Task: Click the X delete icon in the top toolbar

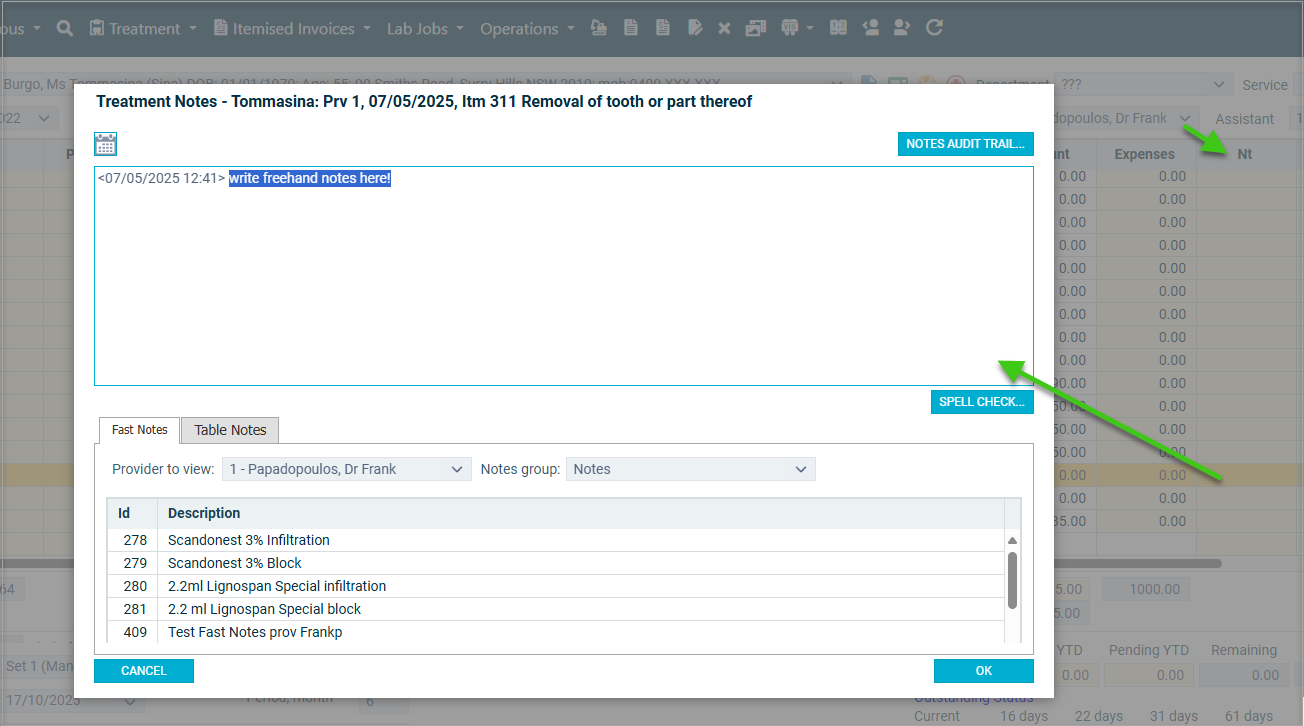Action: 724,28
